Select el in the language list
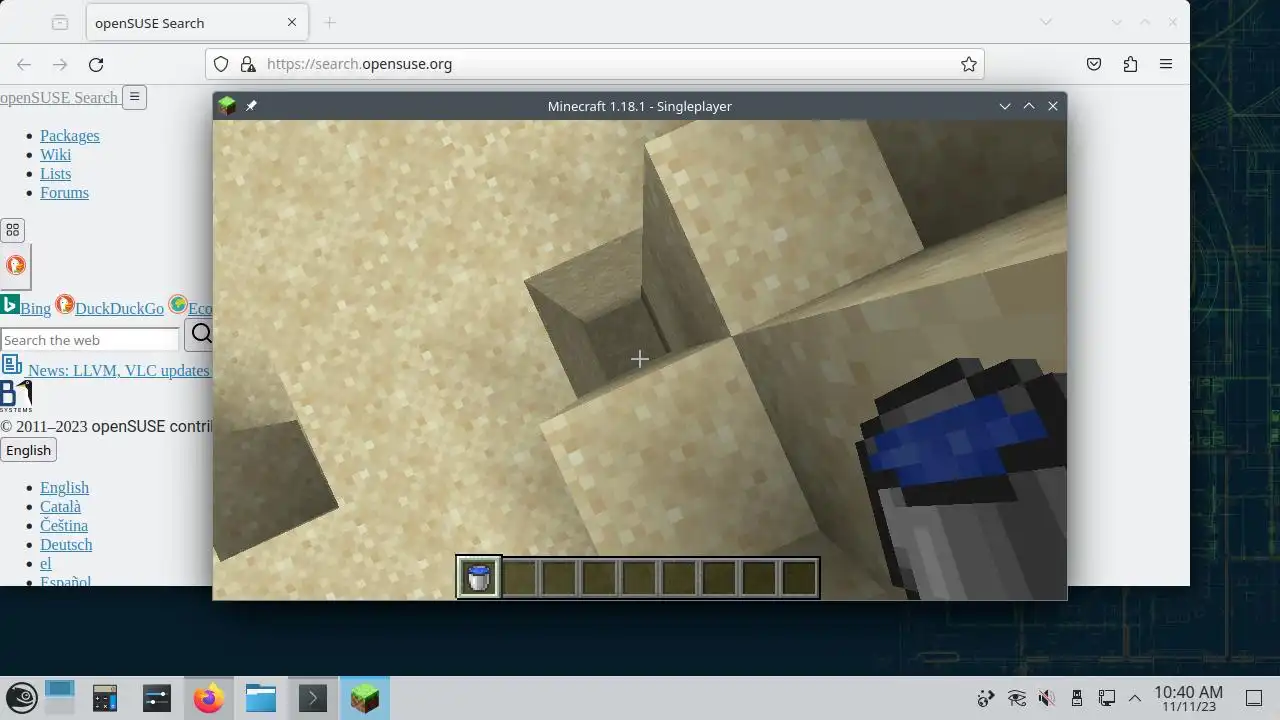This screenshot has width=1280, height=720. [x=45, y=564]
